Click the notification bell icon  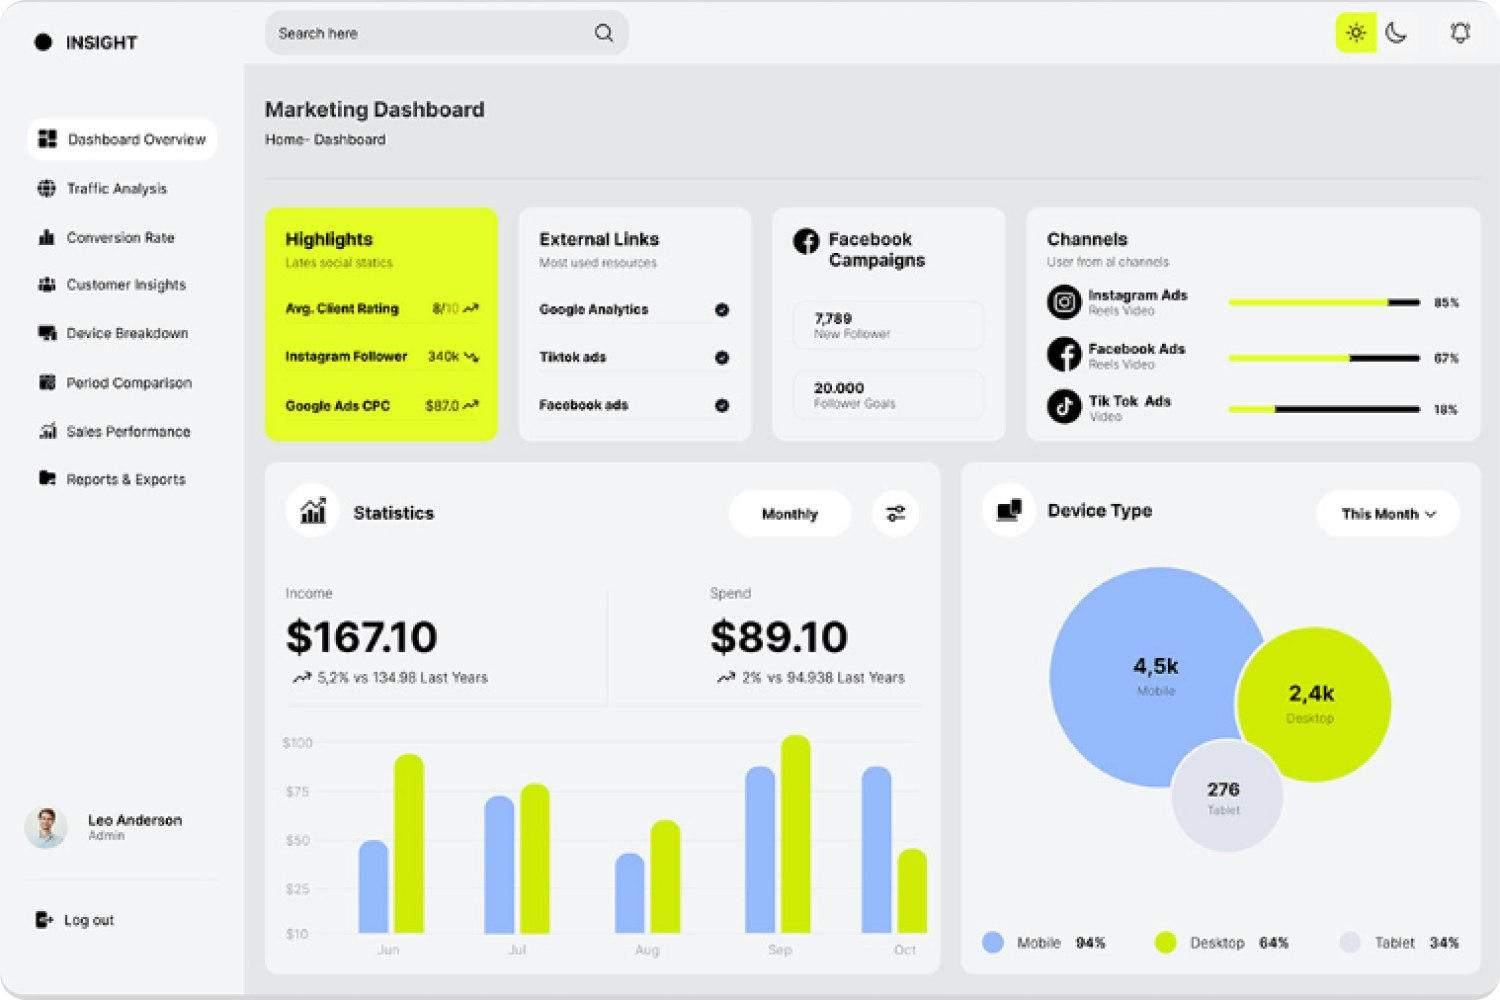click(x=1460, y=33)
